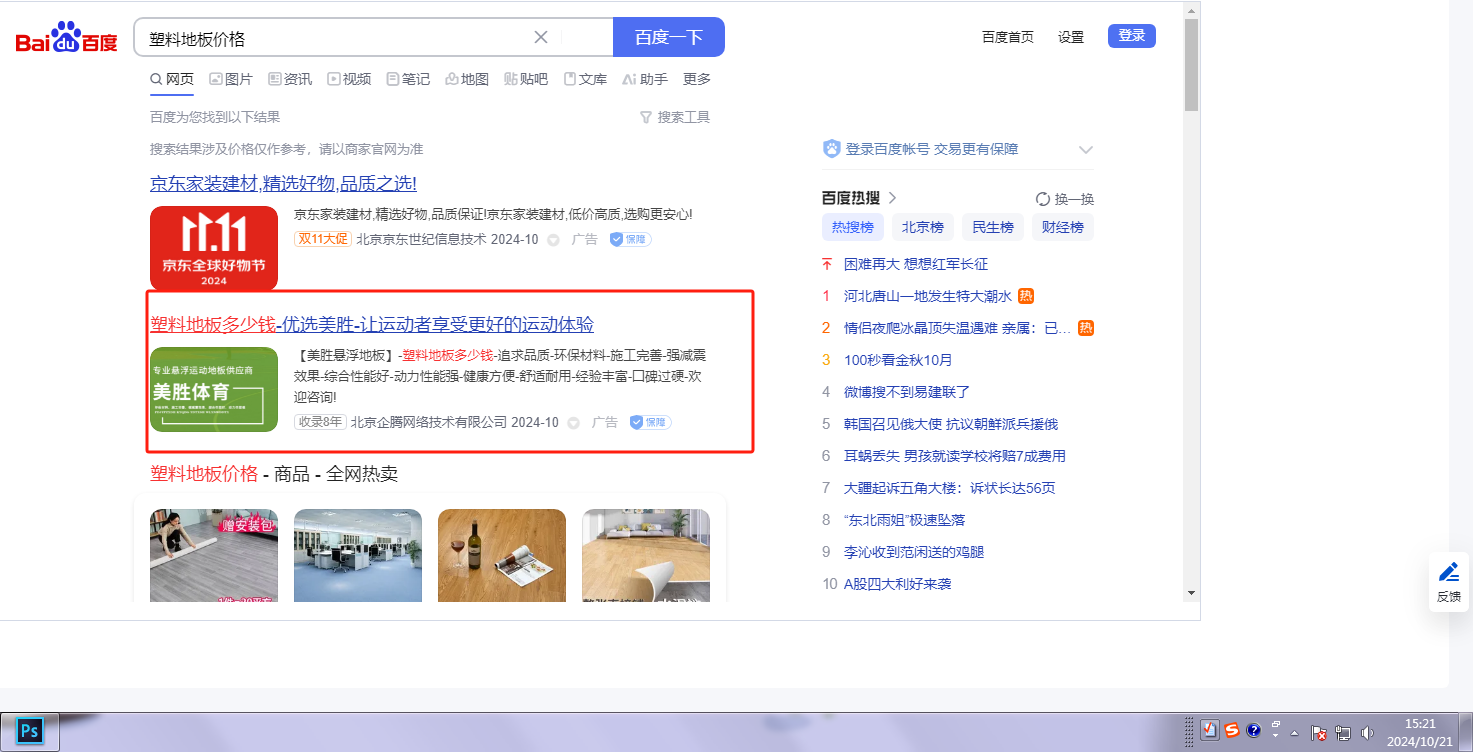The image size is (1473, 752).
Task: Click the taskbar clock showing 15:21
Action: tap(1420, 732)
